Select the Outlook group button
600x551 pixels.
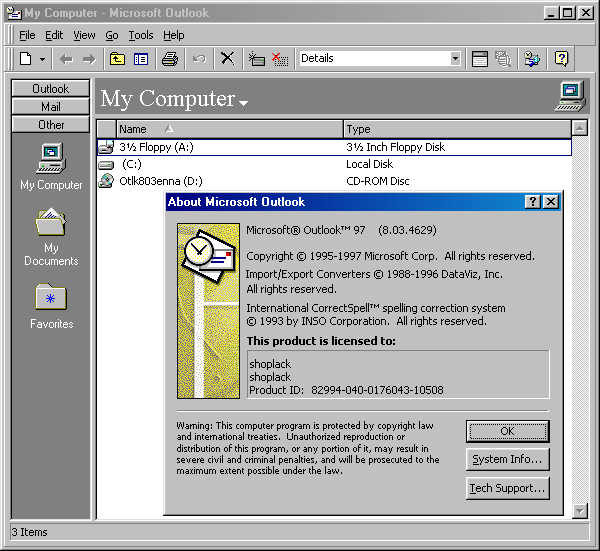point(51,88)
